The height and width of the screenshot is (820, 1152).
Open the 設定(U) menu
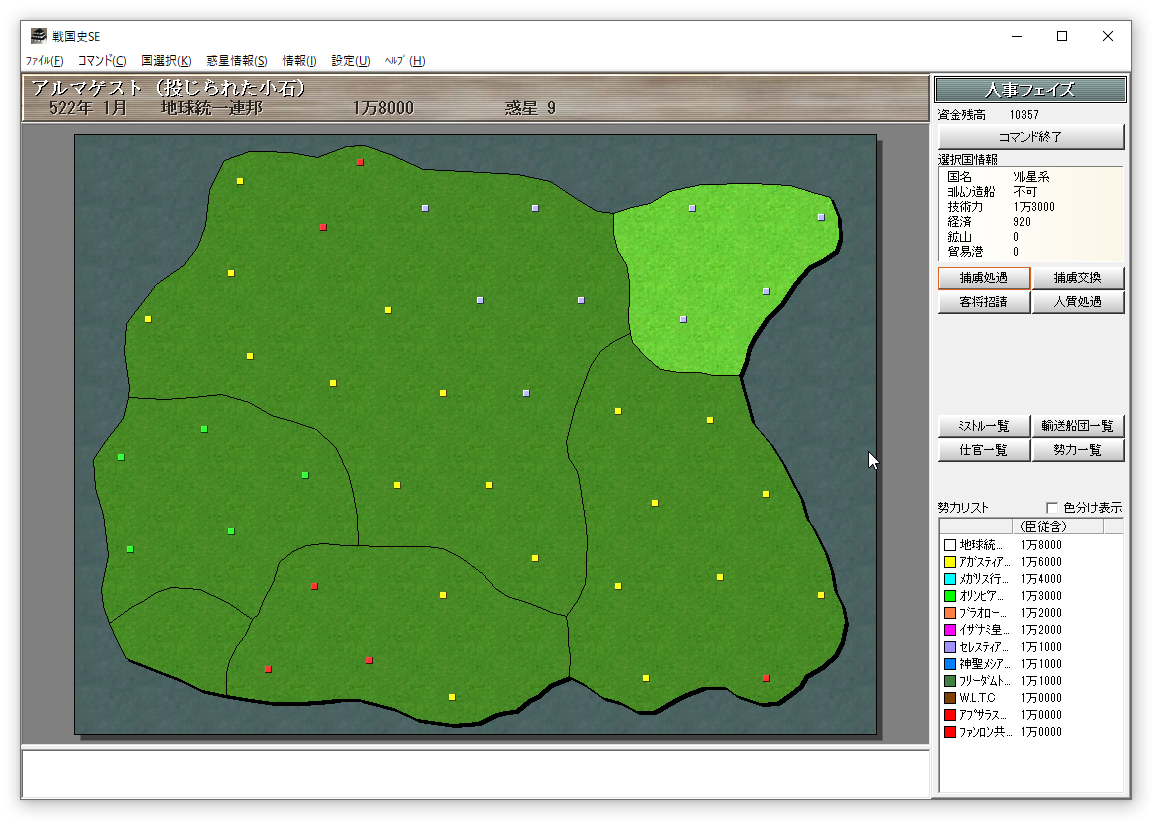tap(350, 61)
